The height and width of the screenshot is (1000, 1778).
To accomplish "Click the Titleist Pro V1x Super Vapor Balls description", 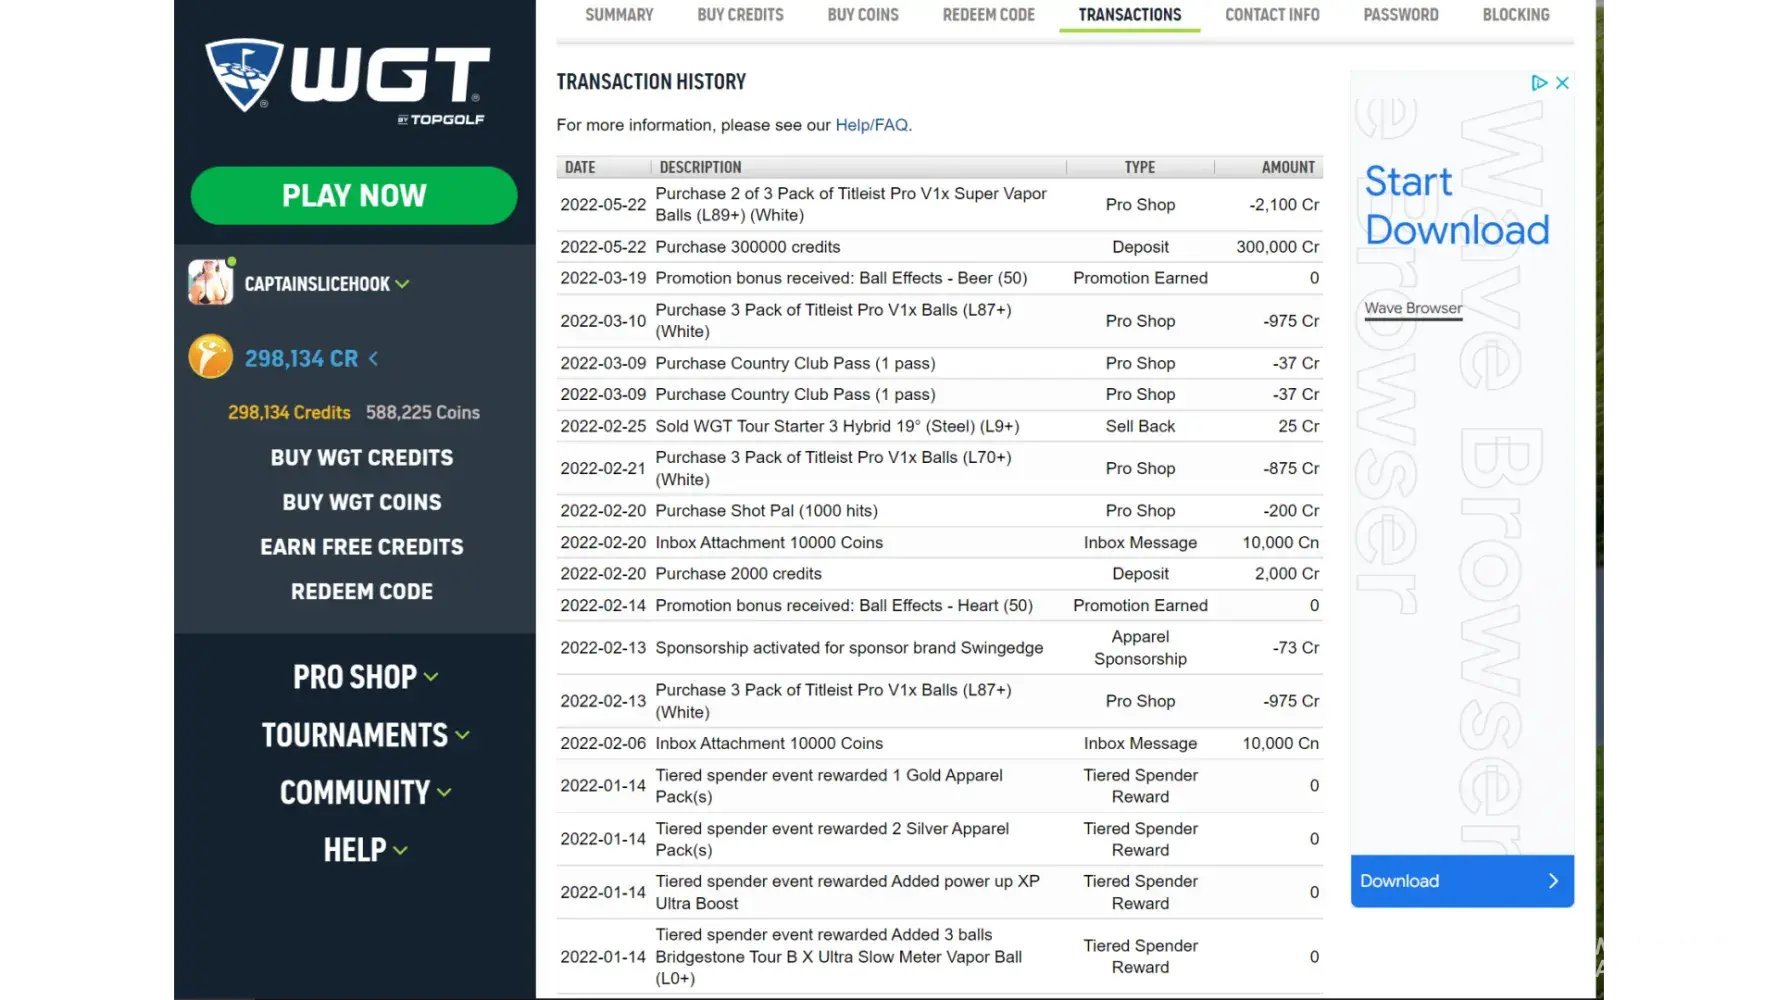I will (851, 205).
